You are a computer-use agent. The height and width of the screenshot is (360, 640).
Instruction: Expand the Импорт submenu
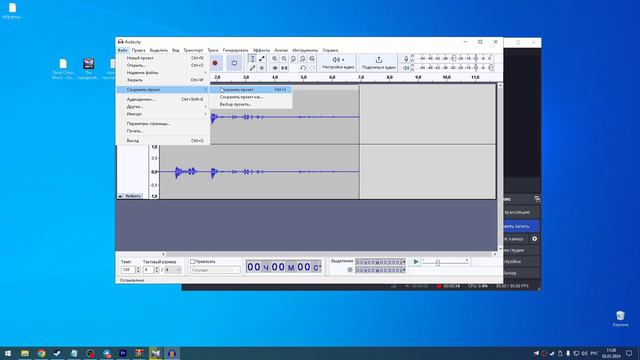[163, 114]
